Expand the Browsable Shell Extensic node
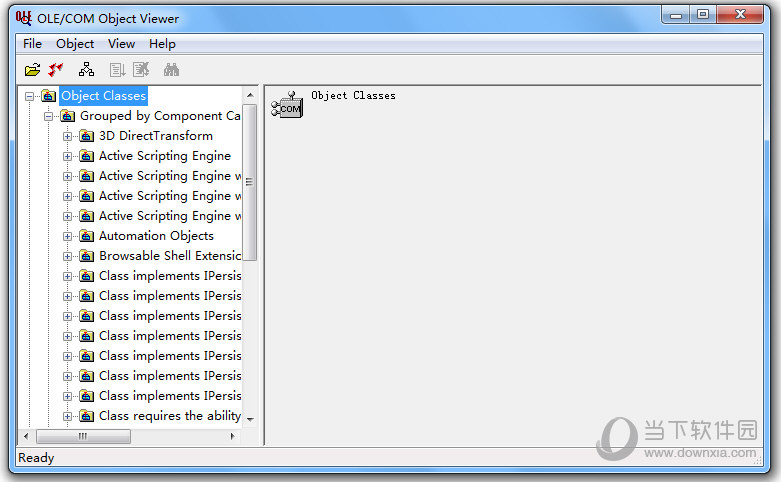781x482 pixels. coord(67,256)
